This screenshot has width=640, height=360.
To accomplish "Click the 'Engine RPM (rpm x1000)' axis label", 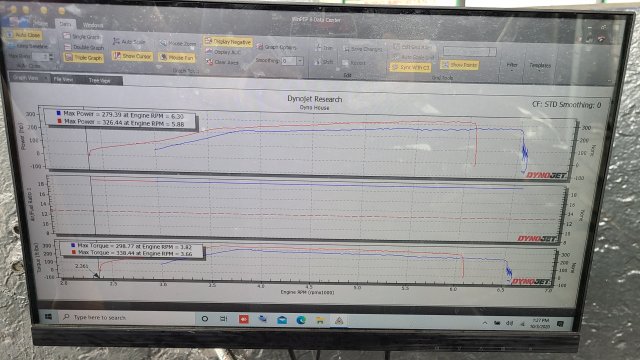I will point(307,292).
